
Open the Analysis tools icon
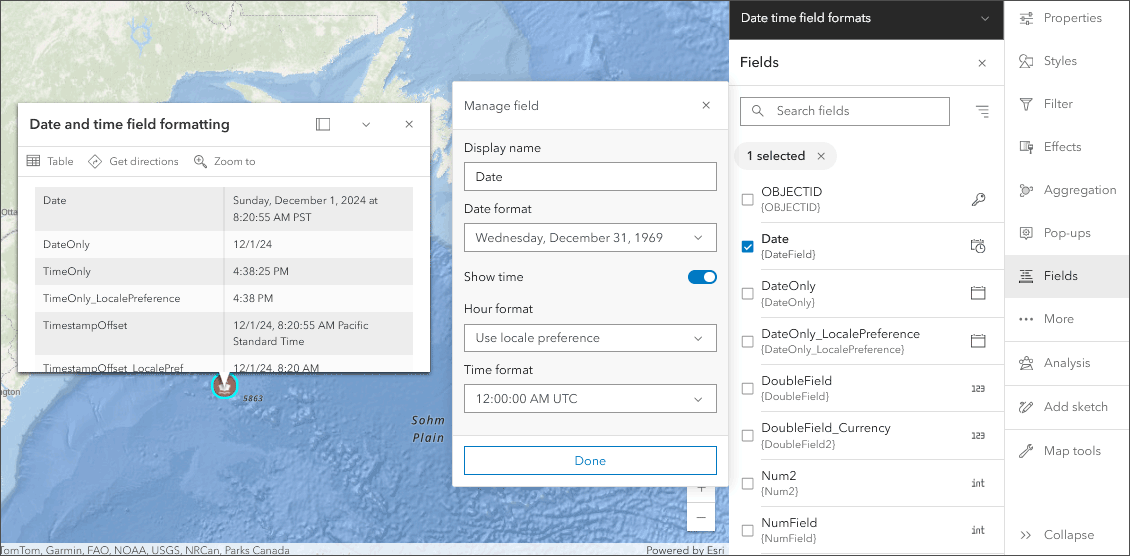[x=1026, y=363]
